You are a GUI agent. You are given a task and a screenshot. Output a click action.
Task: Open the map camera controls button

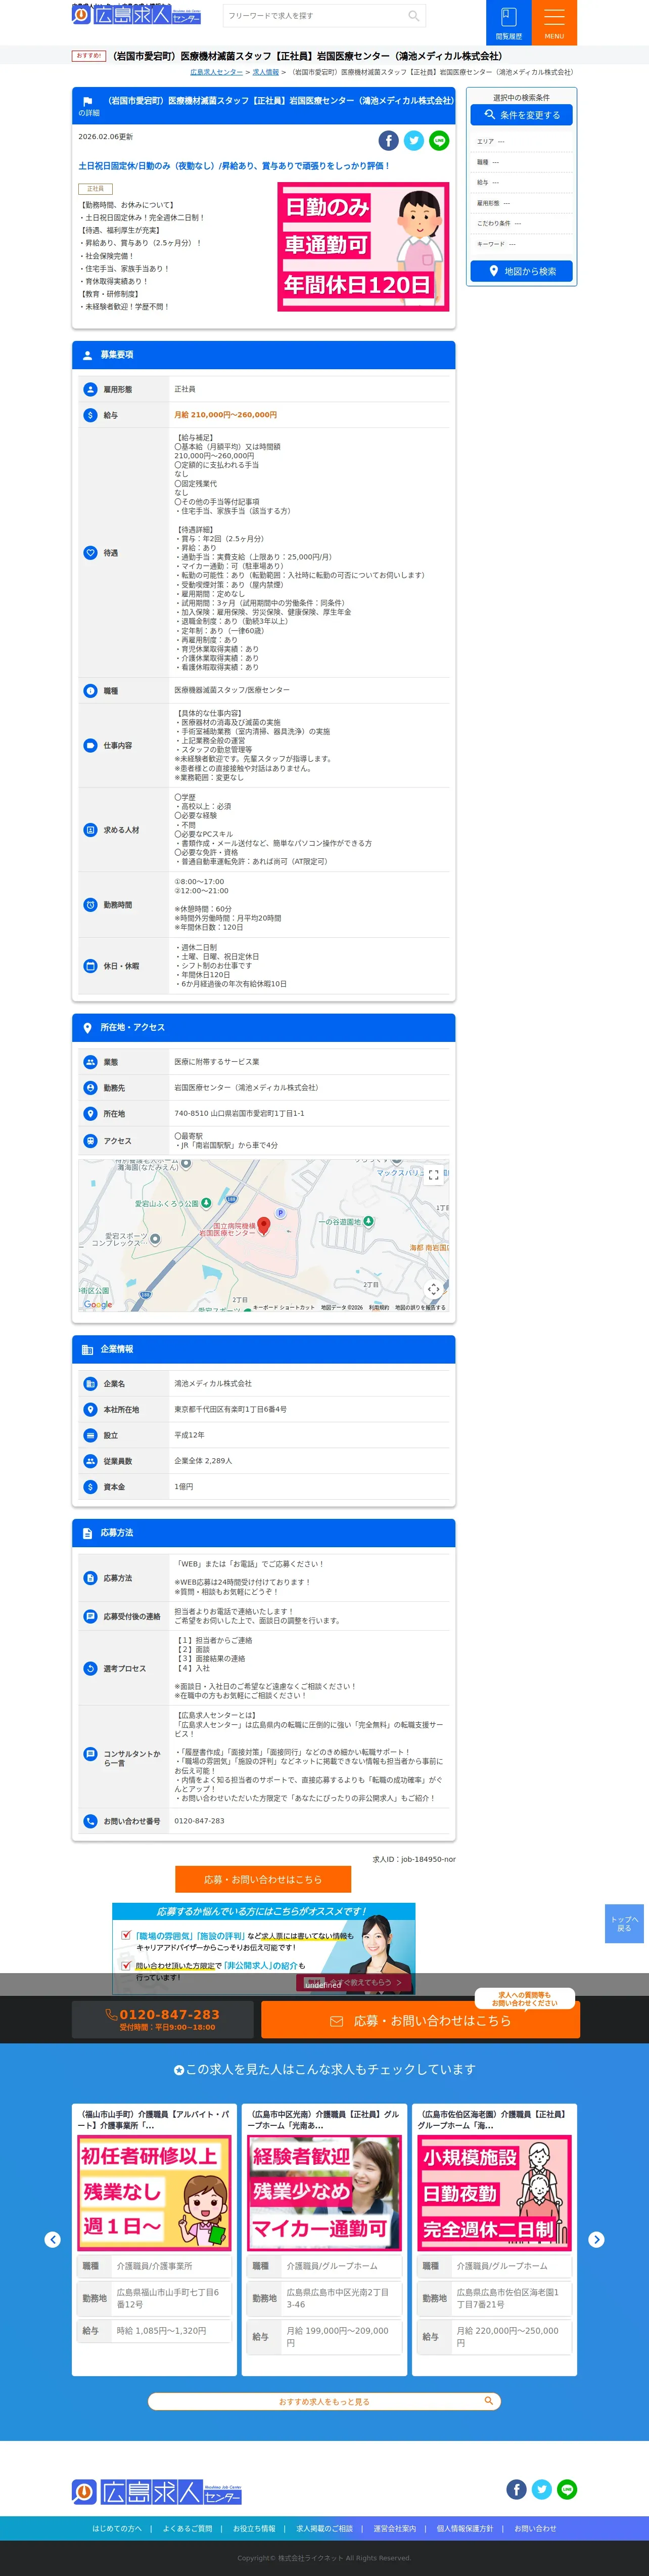[434, 1289]
